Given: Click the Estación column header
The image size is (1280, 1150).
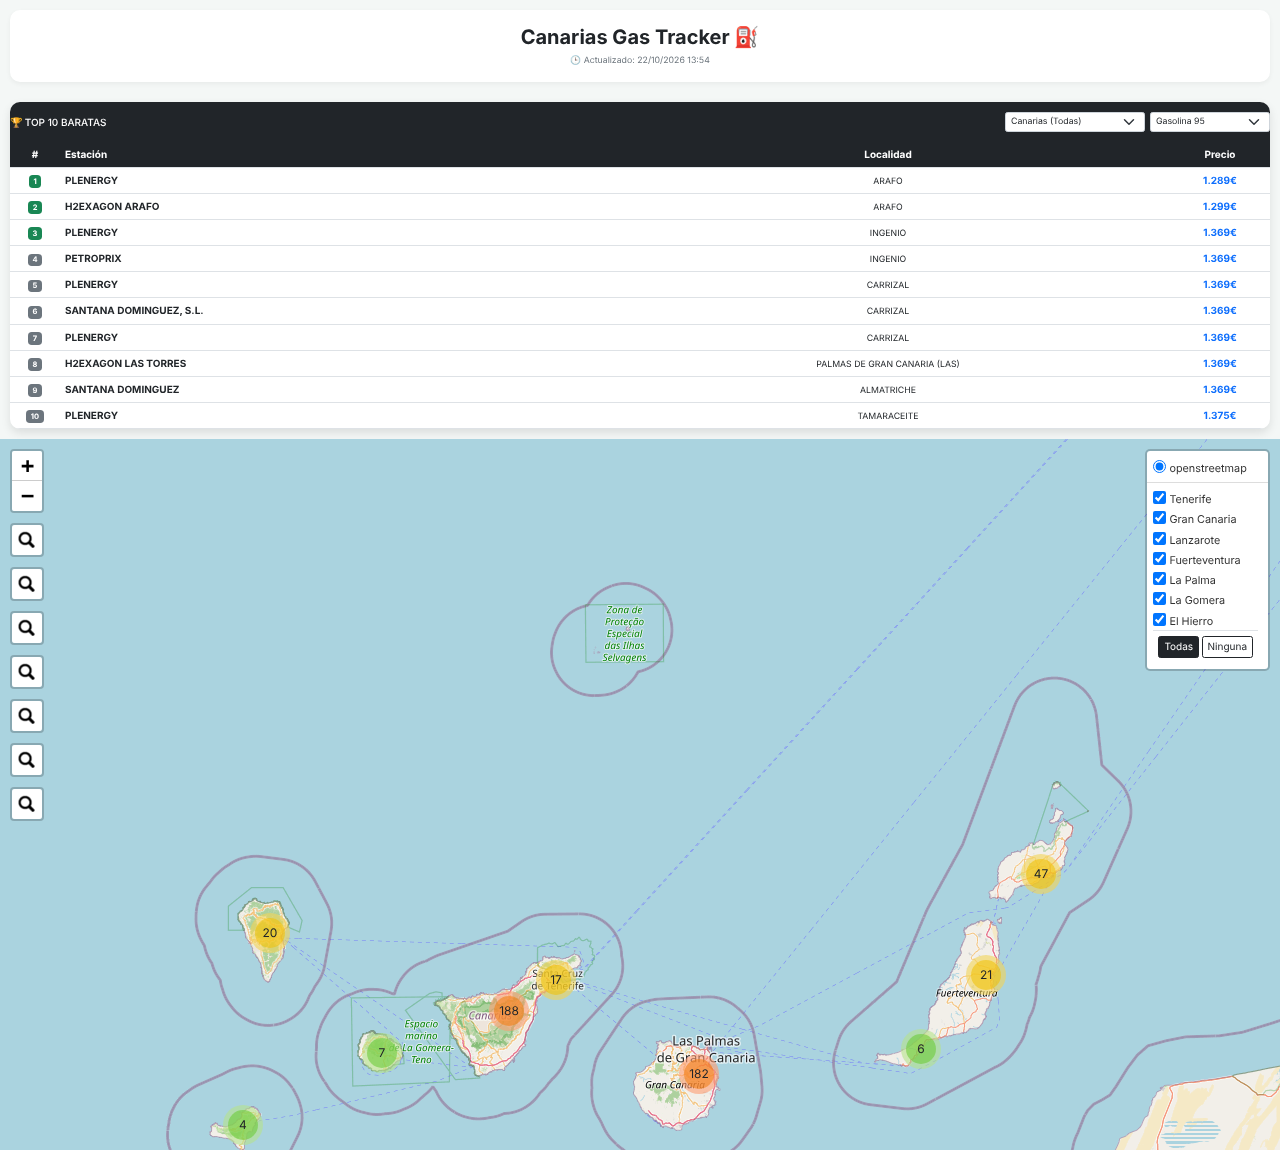Looking at the screenshot, I should point(86,155).
